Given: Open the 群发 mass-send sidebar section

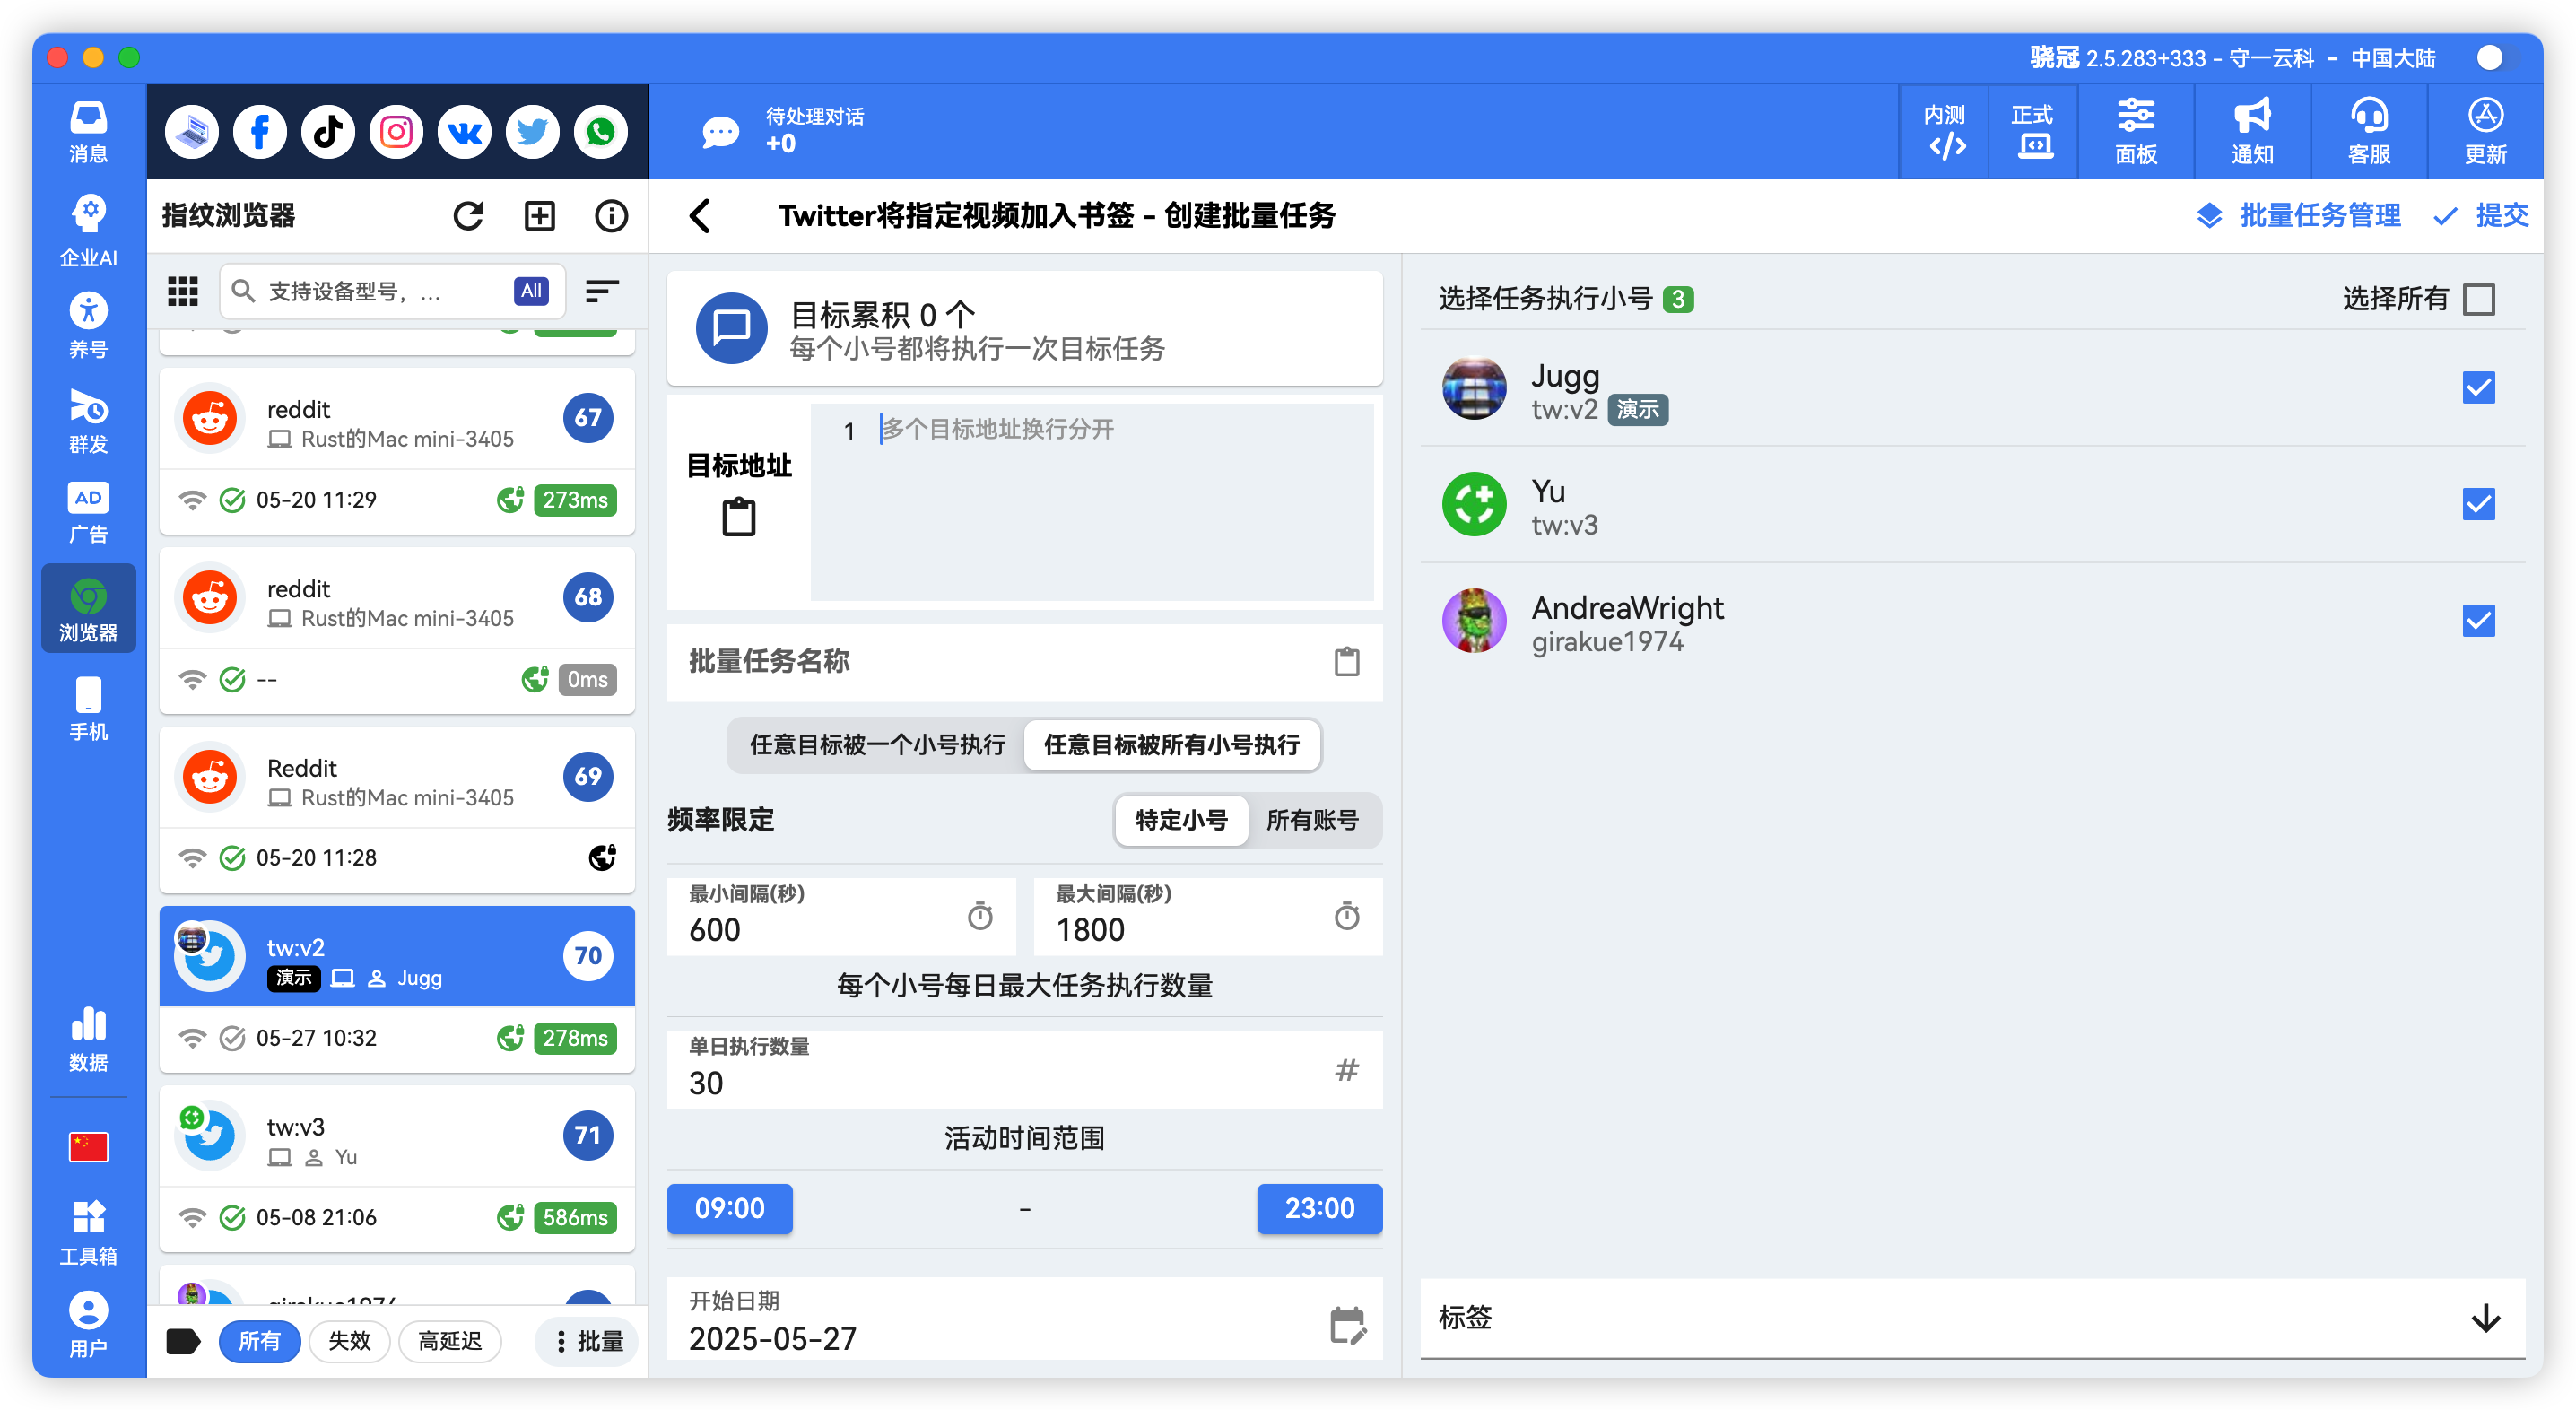Looking at the screenshot, I should coord(88,421).
